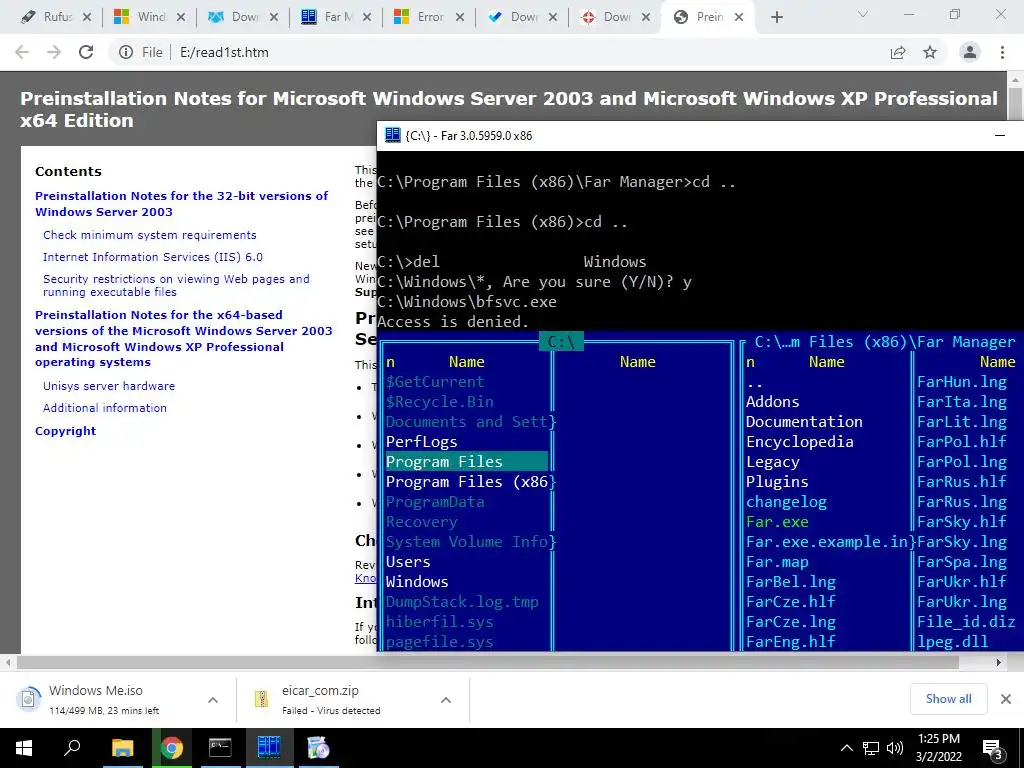
Task: Close the Rufus tab
Action: (87, 17)
